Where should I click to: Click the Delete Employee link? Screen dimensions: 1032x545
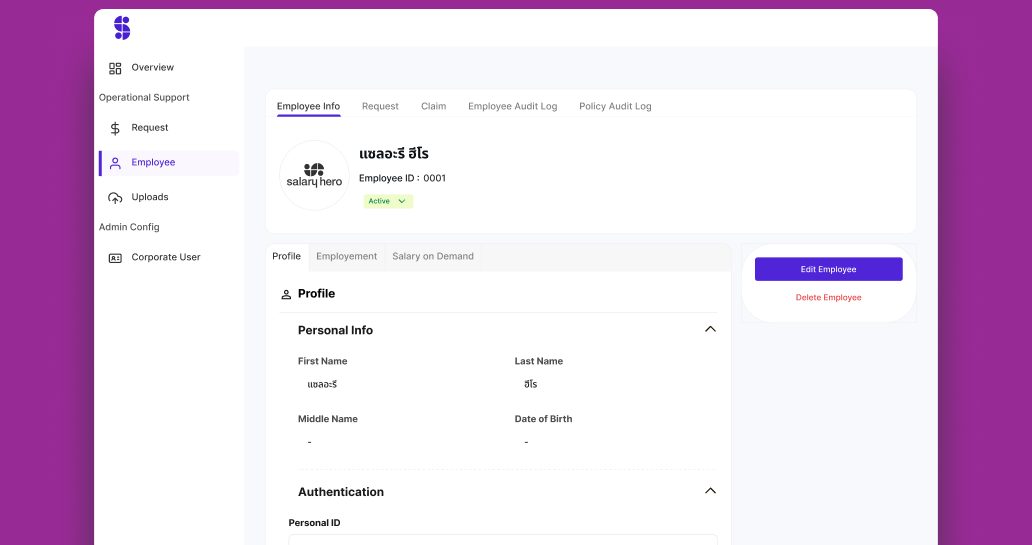[x=828, y=298]
